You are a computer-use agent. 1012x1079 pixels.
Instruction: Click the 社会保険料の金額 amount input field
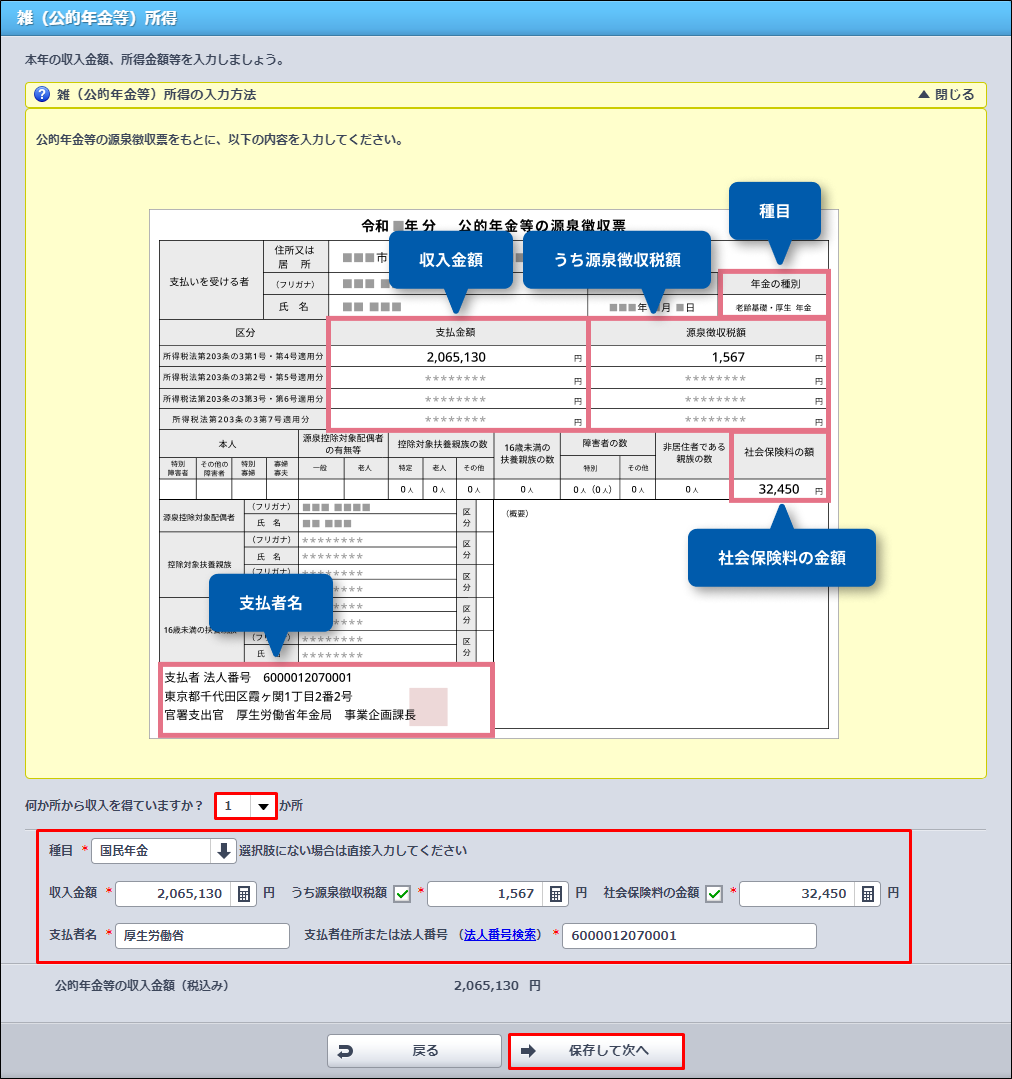[797, 894]
